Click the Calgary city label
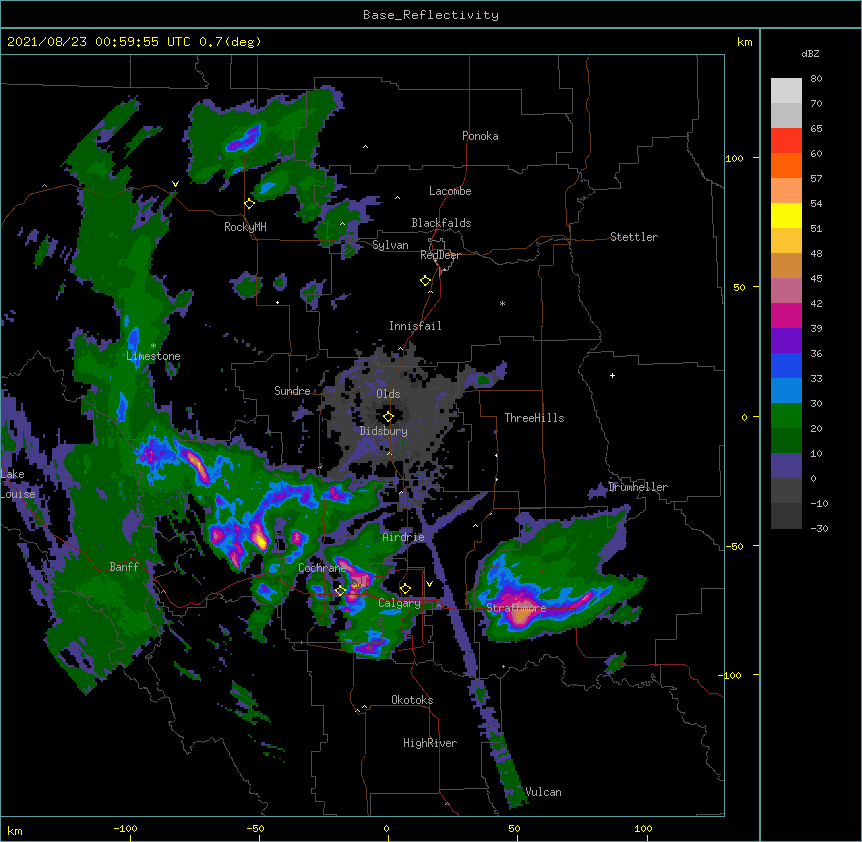The image size is (862, 842). [399, 603]
